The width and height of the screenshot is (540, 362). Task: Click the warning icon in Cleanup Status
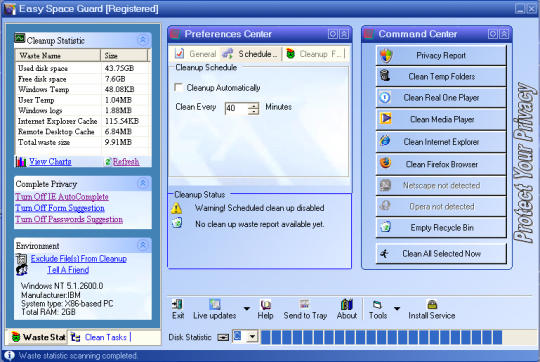[176, 208]
